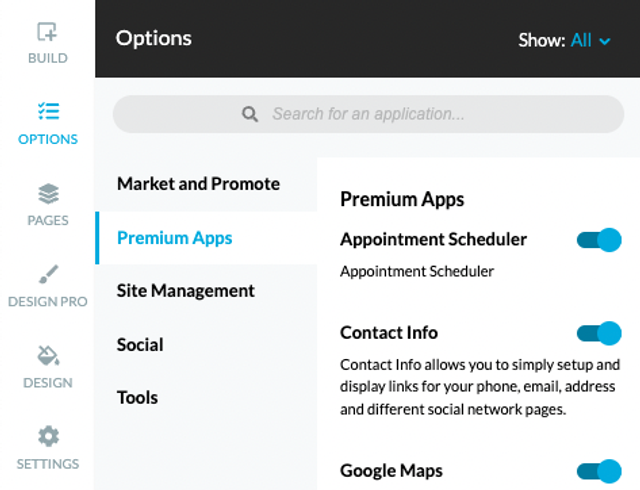Click the Contact Info app title
640x490 pixels.
(x=389, y=333)
